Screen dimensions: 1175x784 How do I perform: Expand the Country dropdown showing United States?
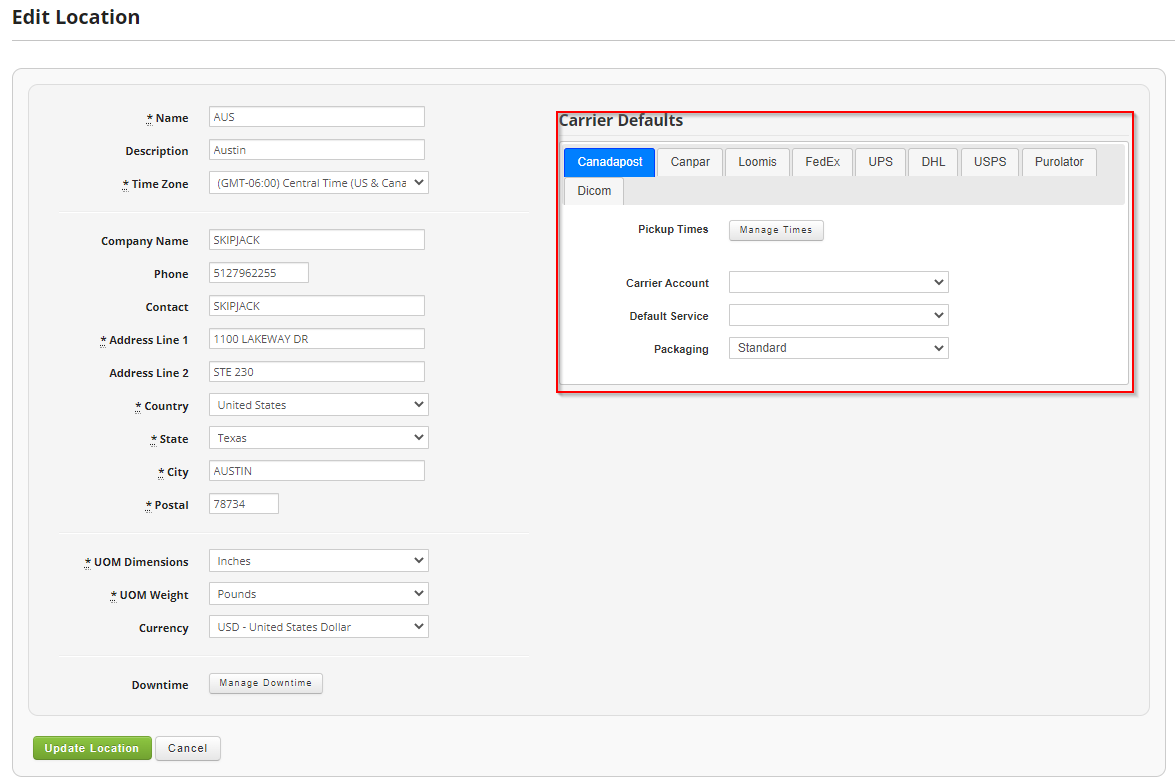tap(318, 404)
